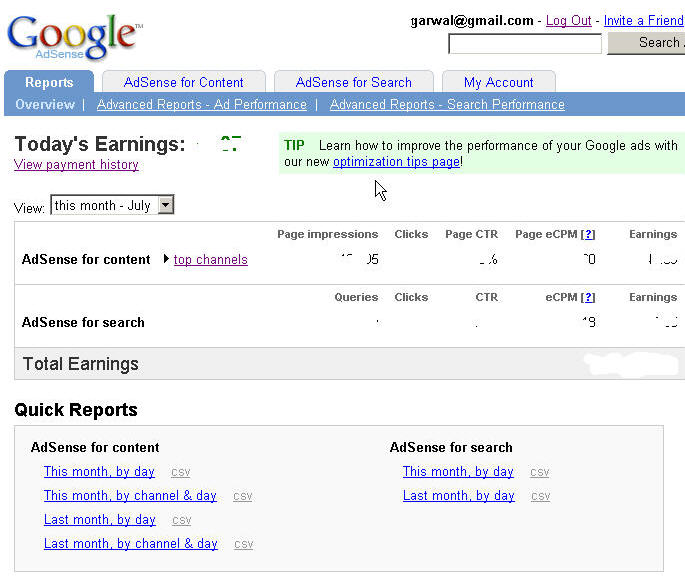Viewport: 685px width, 579px height.
Task: Open the [?] help beside search eCPM
Action: pos(588,298)
